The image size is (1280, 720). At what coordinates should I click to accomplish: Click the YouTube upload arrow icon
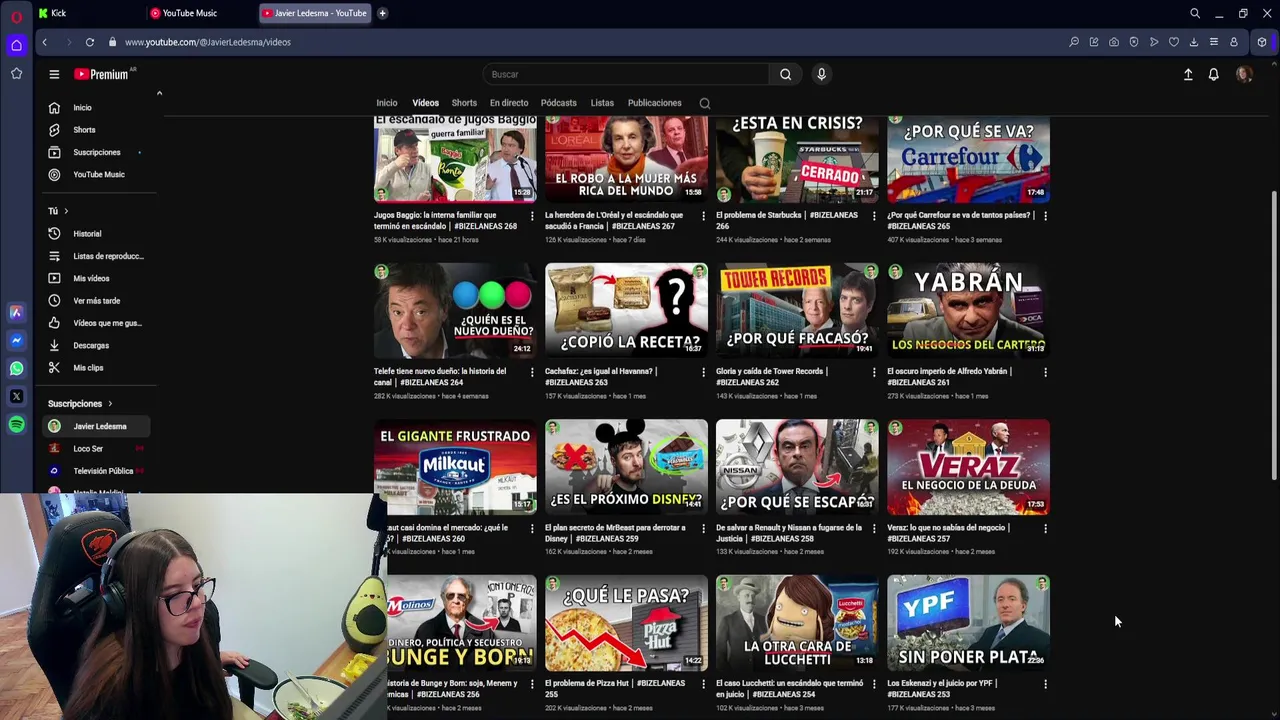1188,74
